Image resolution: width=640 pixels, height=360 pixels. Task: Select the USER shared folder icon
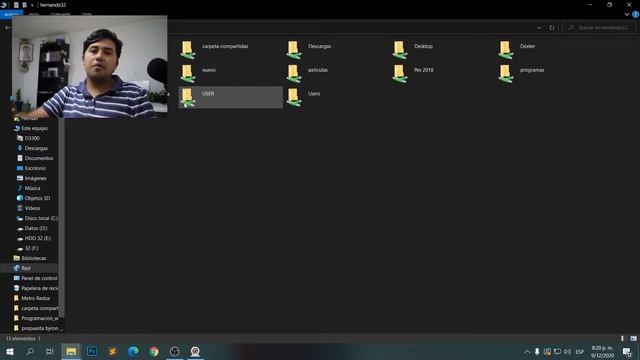click(x=188, y=97)
